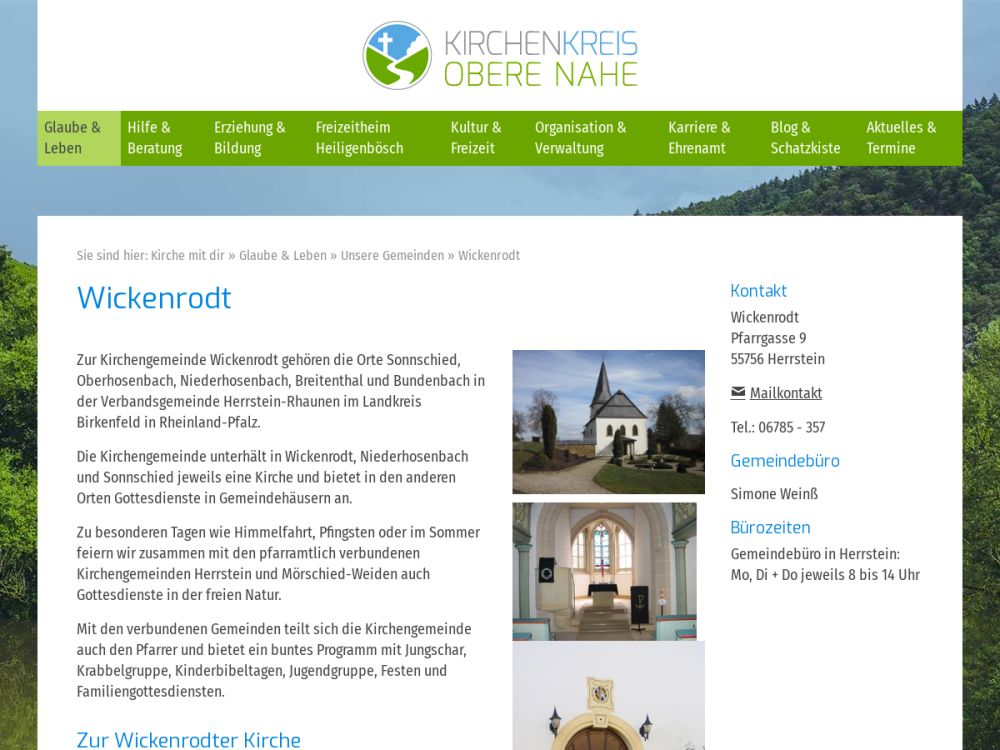Navigate to Unsere Gemeinden breadcrumb

coord(392,256)
